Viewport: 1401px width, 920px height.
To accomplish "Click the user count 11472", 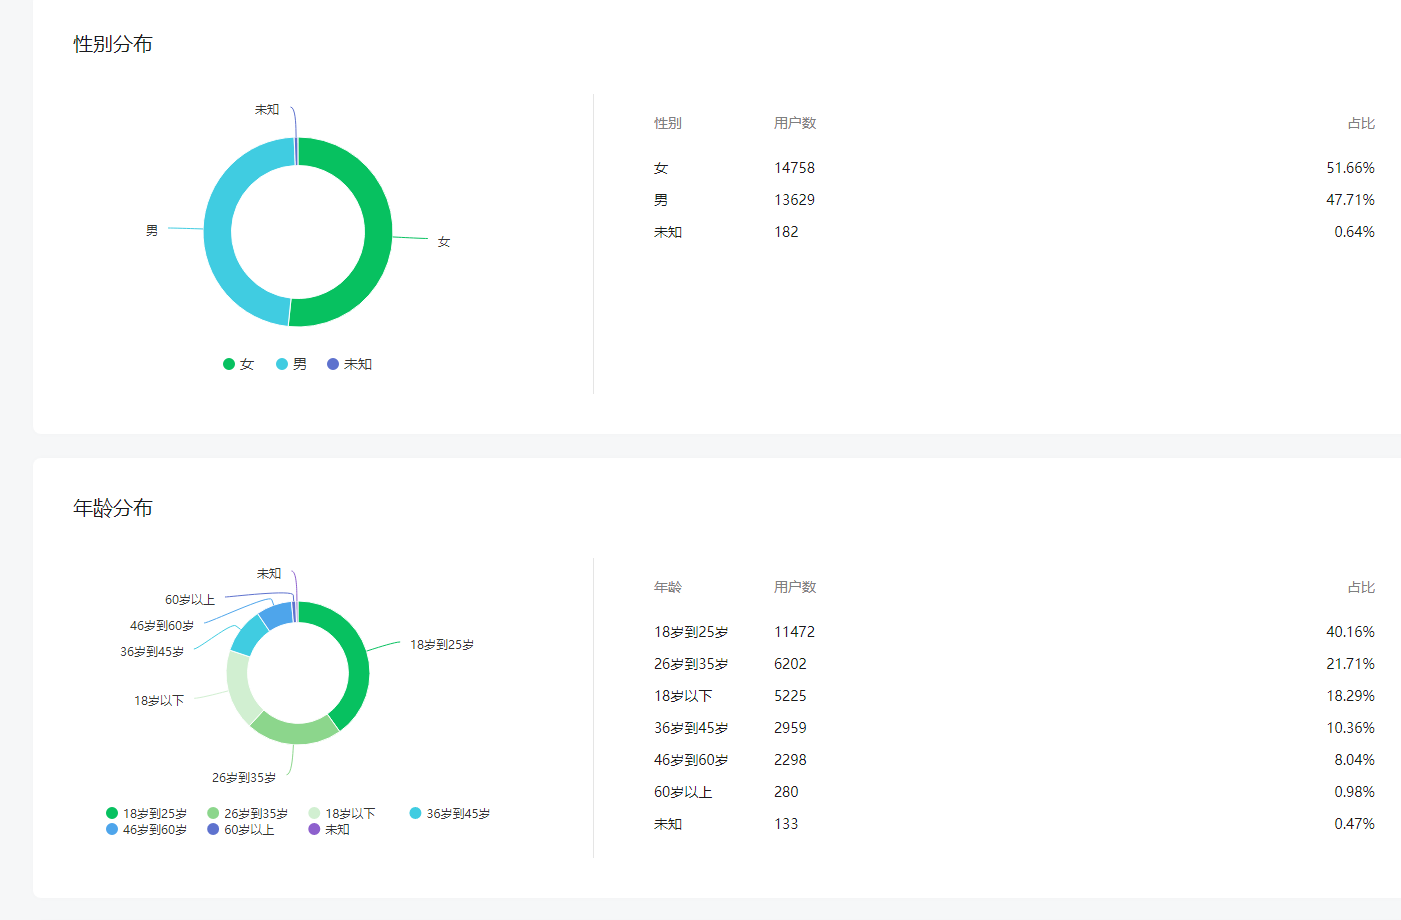I will [x=794, y=632].
